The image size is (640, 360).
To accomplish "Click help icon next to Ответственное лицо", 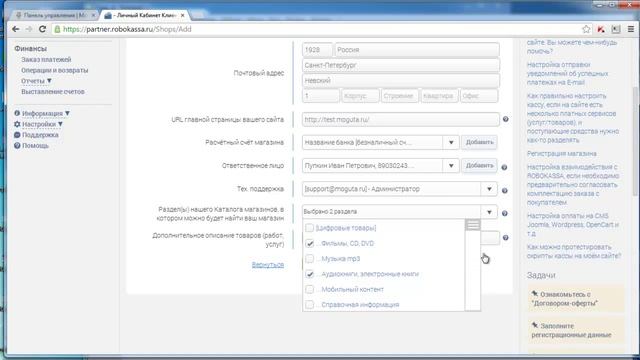I will [504, 167].
